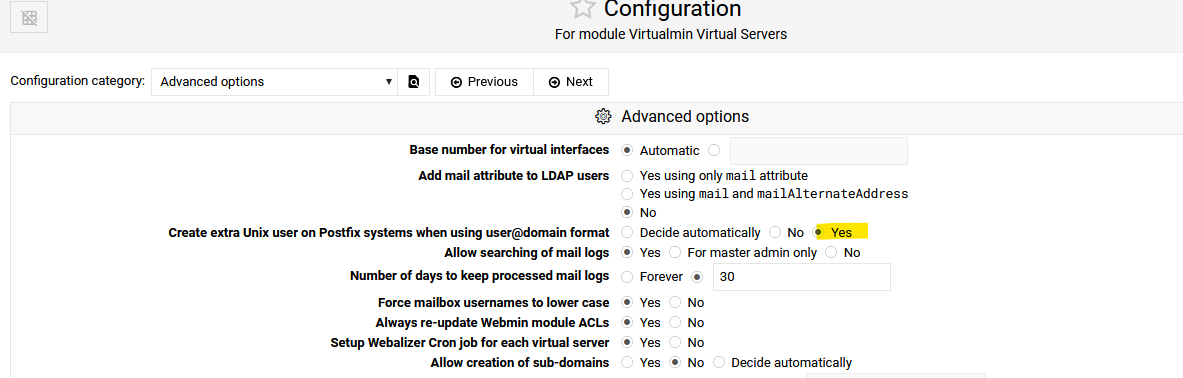Viewport: 1183px width, 378px height.
Task: Click the mail log days field showing 30
Action: click(x=801, y=277)
